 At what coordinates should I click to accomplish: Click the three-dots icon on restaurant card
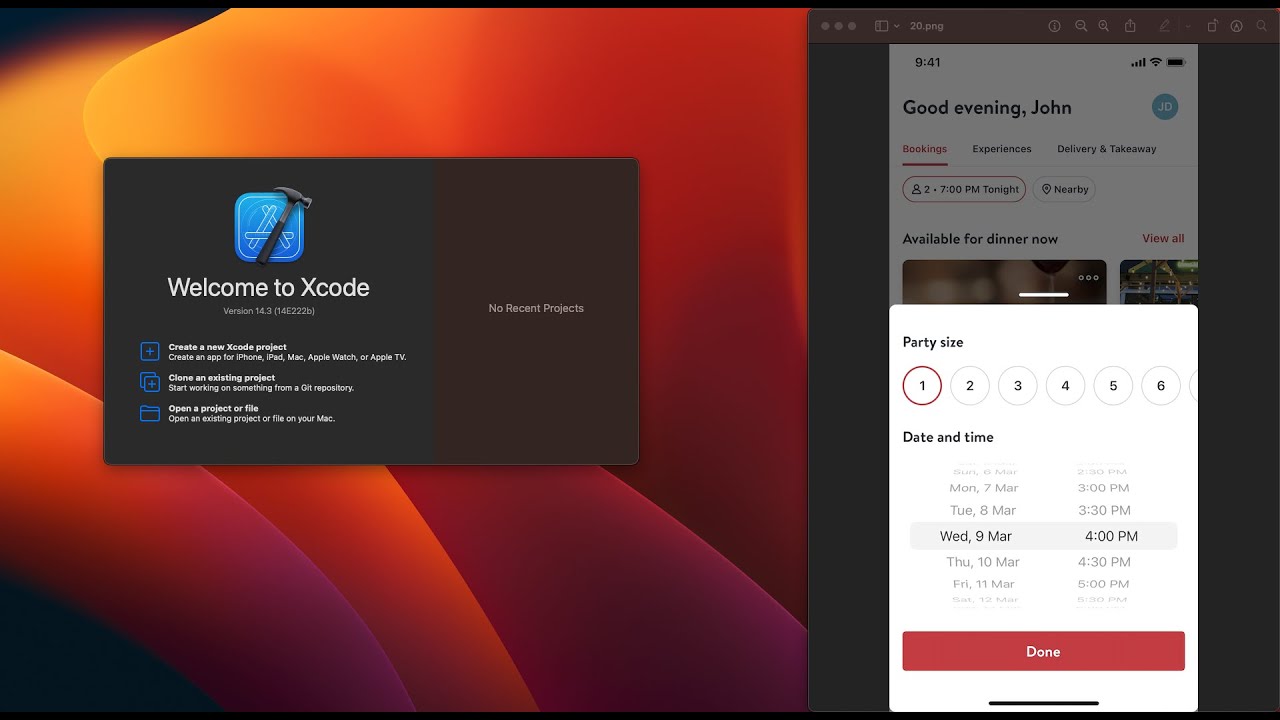click(1088, 278)
